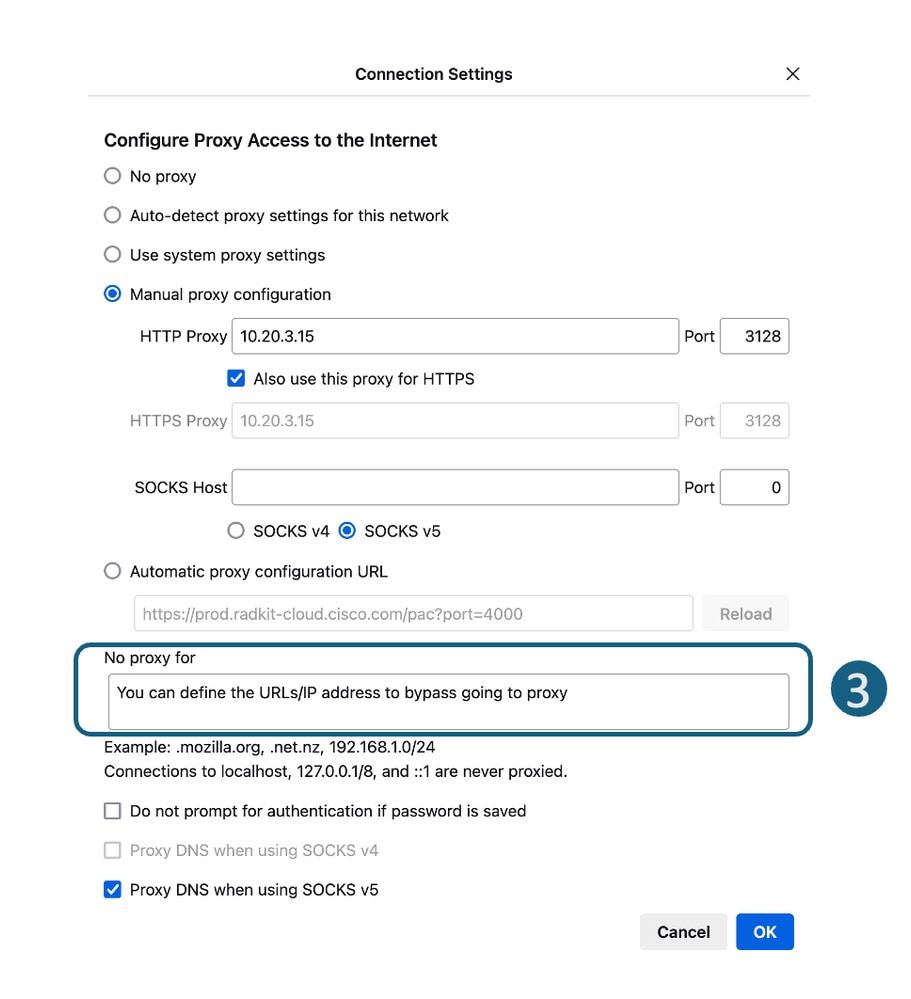This screenshot has height=999, width=911.
Task: Select Use system proxy settings
Action: pyautogui.click(x=113, y=255)
